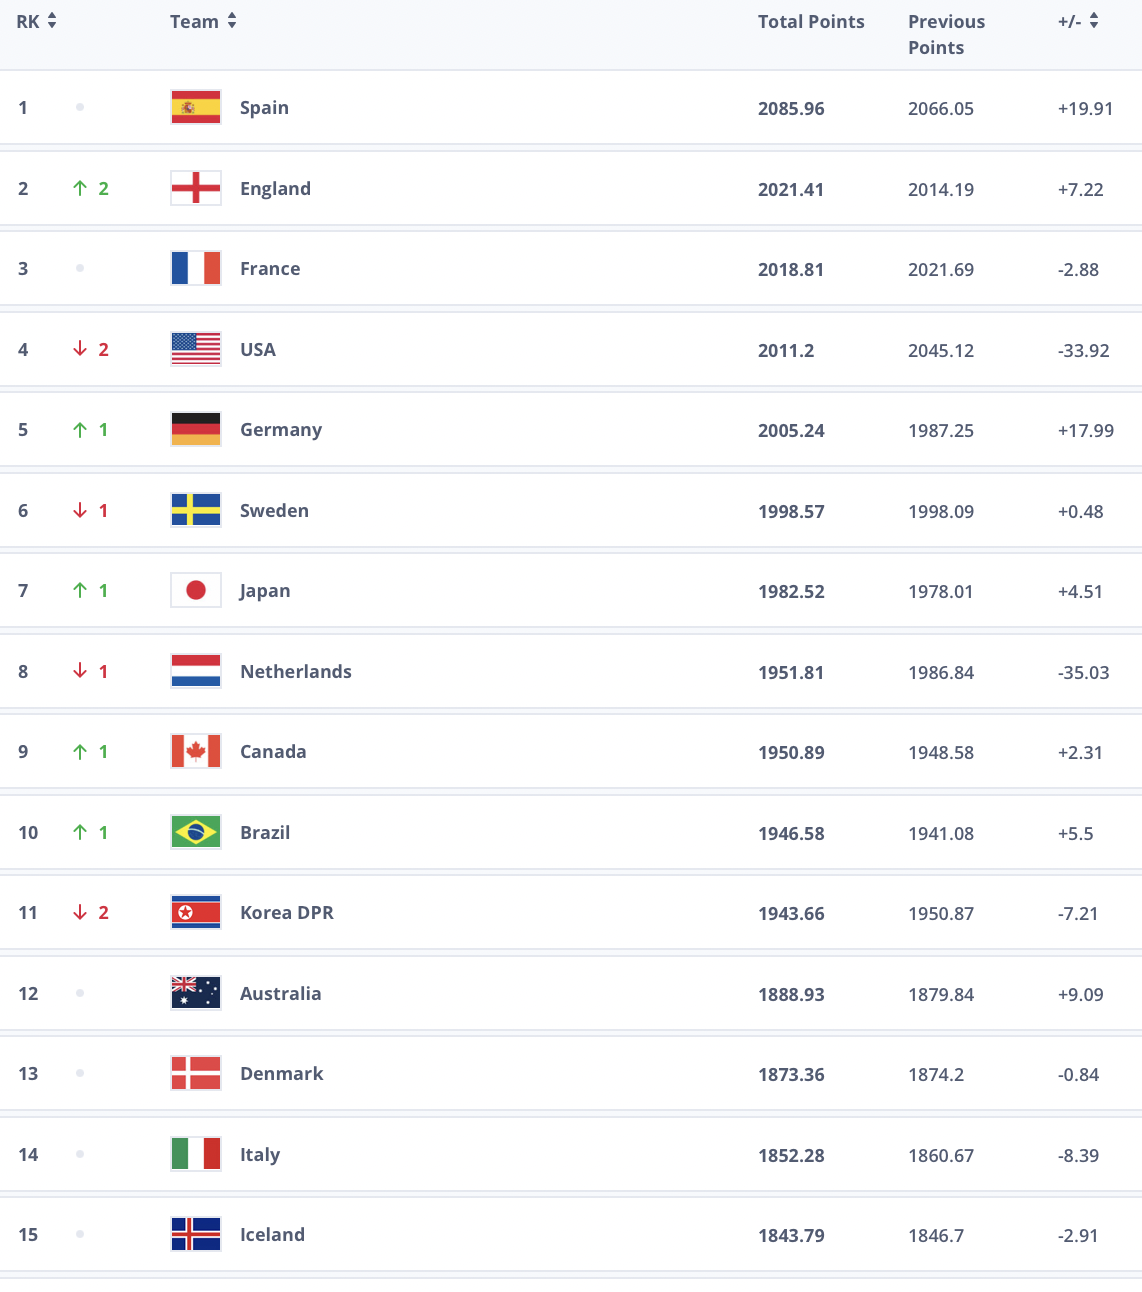The width and height of the screenshot is (1142, 1292).
Task: Sort table by +/- column arrows
Action: [x=1094, y=21]
